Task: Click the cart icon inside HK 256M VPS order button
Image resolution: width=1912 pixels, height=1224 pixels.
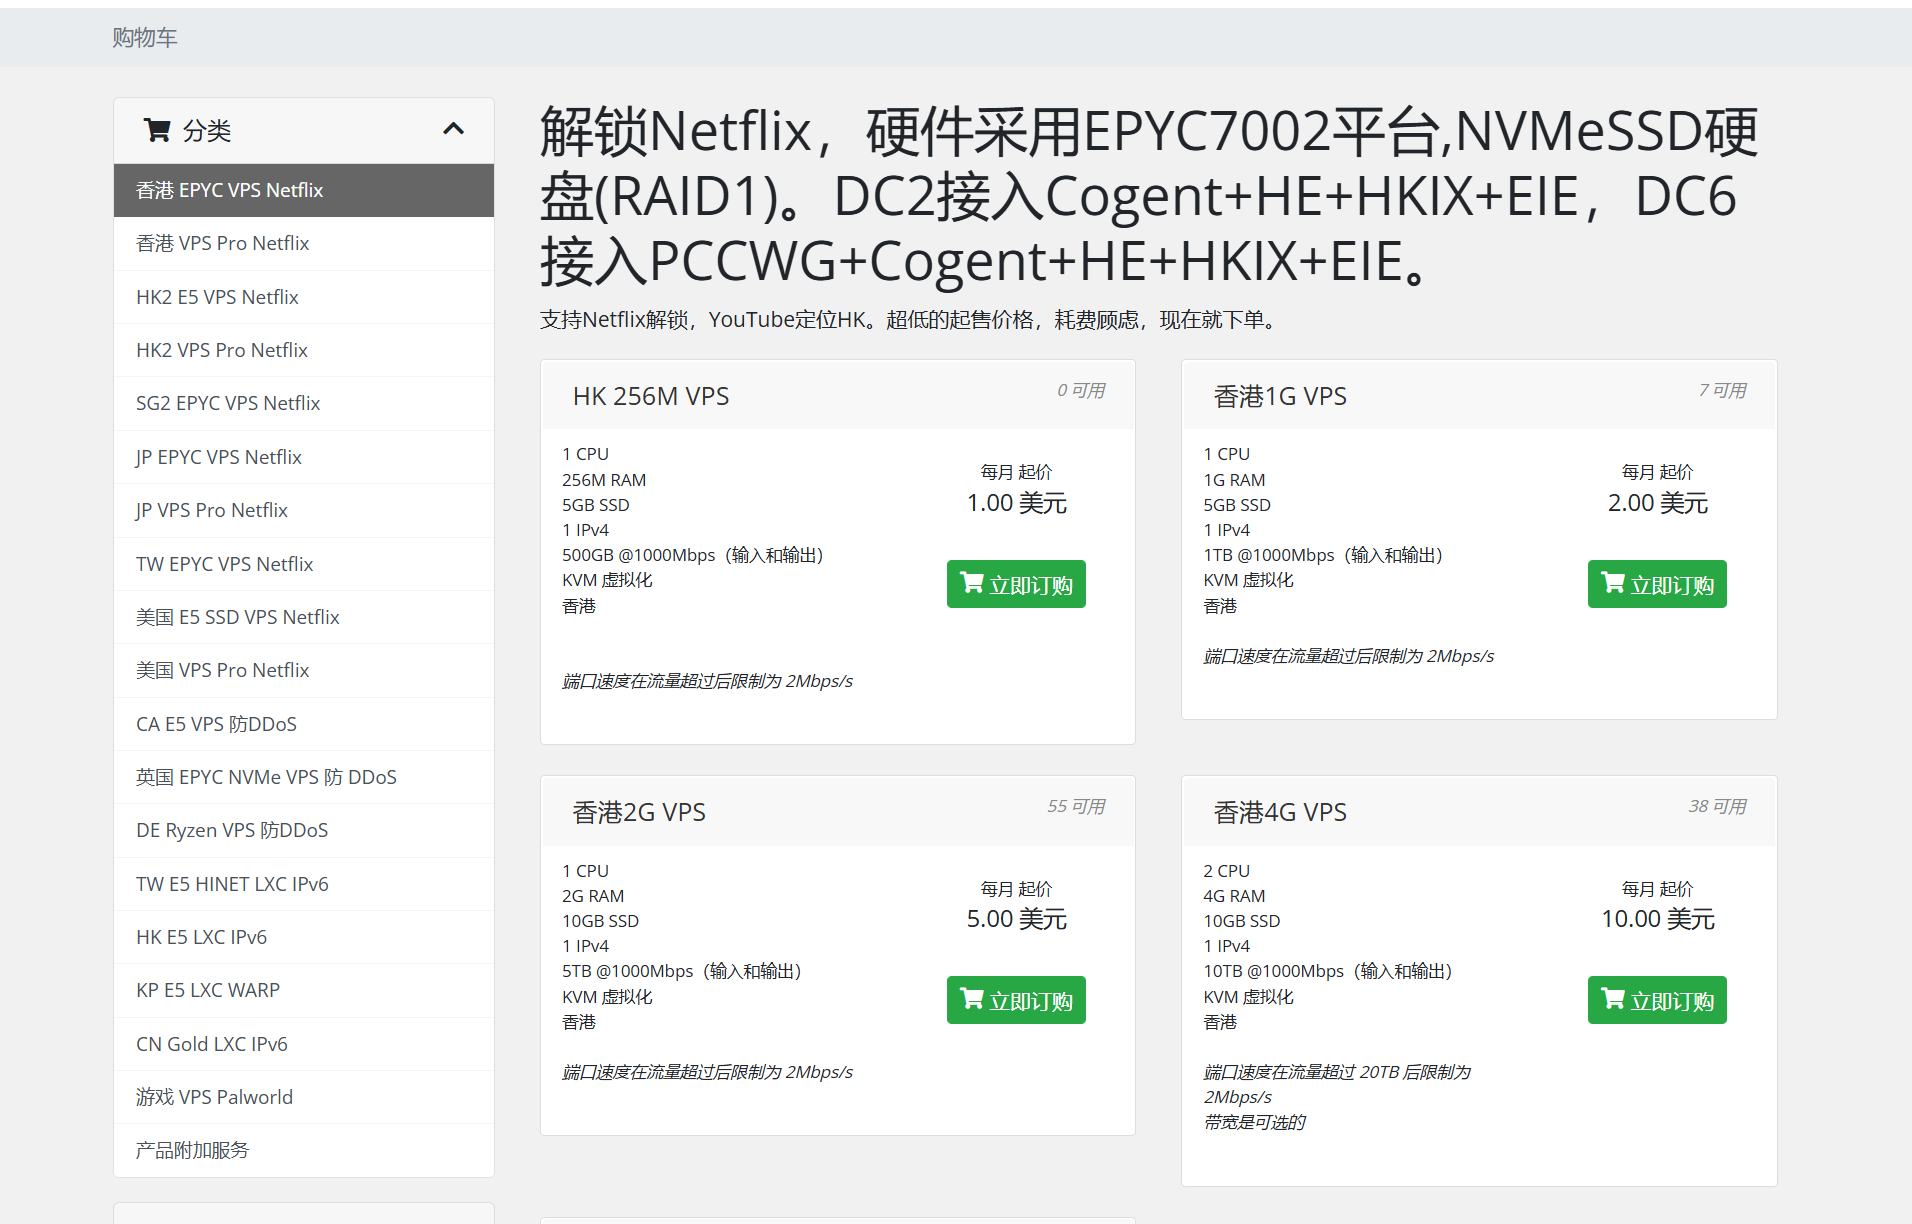Action: tap(971, 583)
